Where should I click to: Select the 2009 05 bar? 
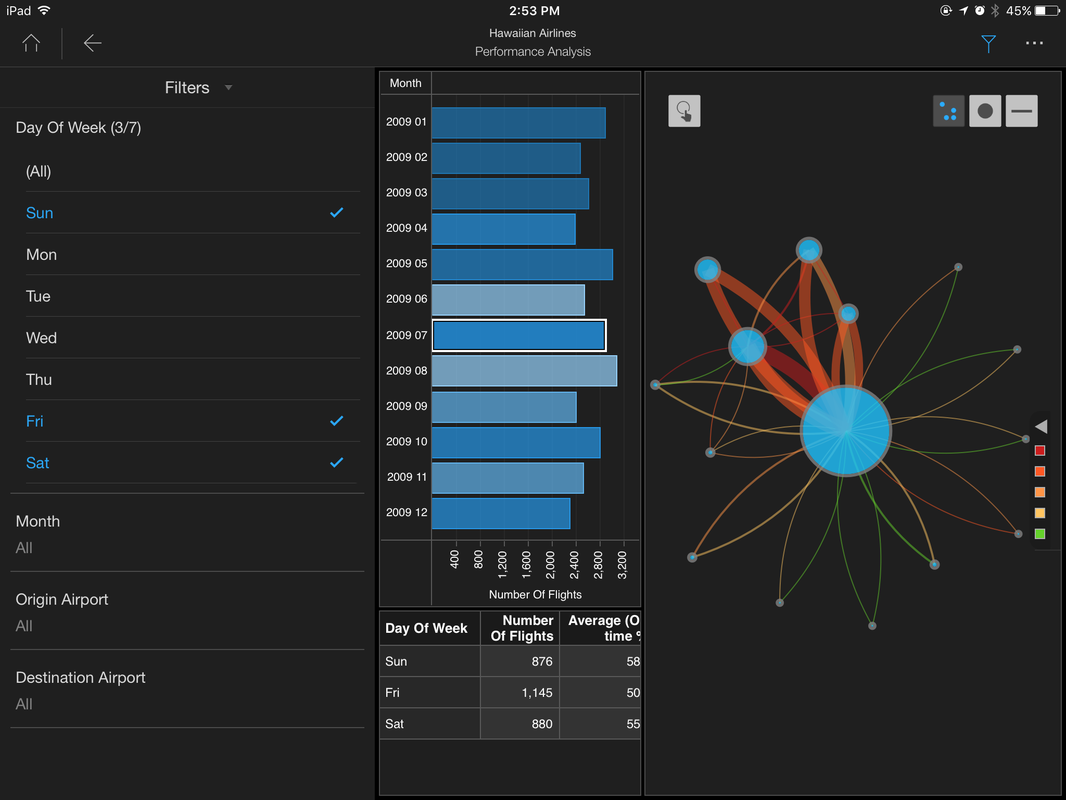coord(522,264)
